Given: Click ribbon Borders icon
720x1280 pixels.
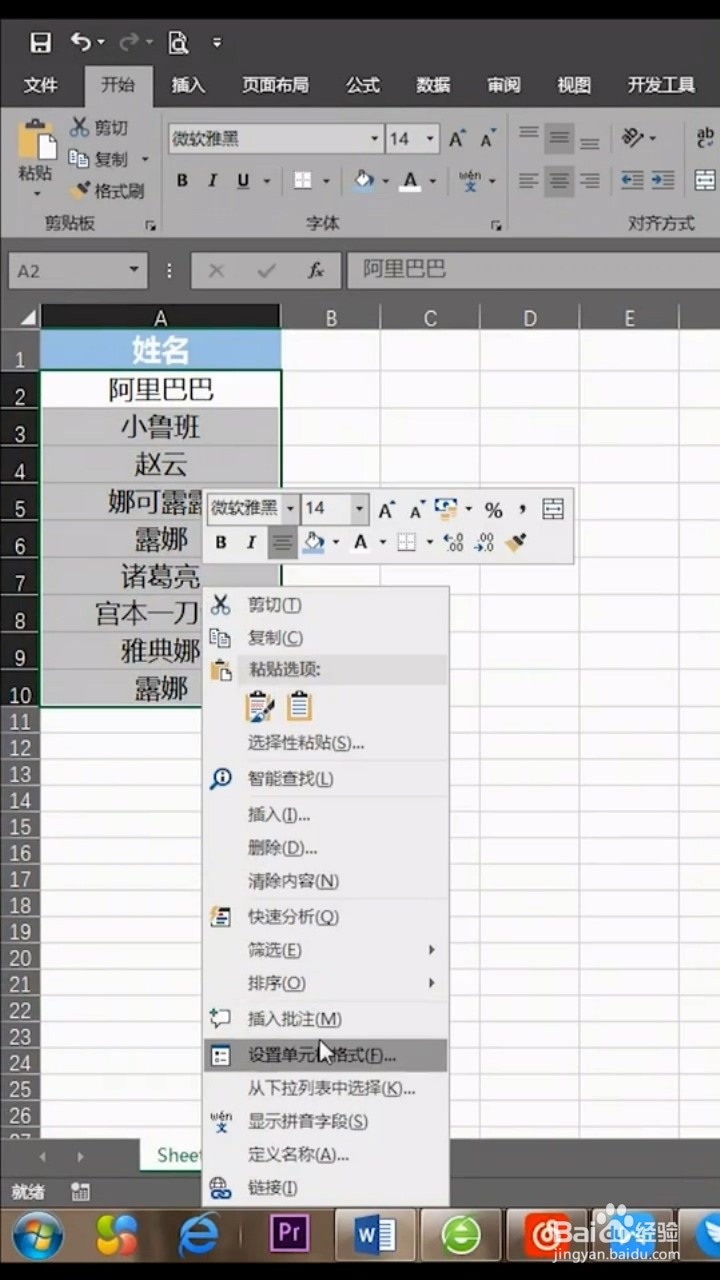Looking at the screenshot, I should (x=303, y=181).
